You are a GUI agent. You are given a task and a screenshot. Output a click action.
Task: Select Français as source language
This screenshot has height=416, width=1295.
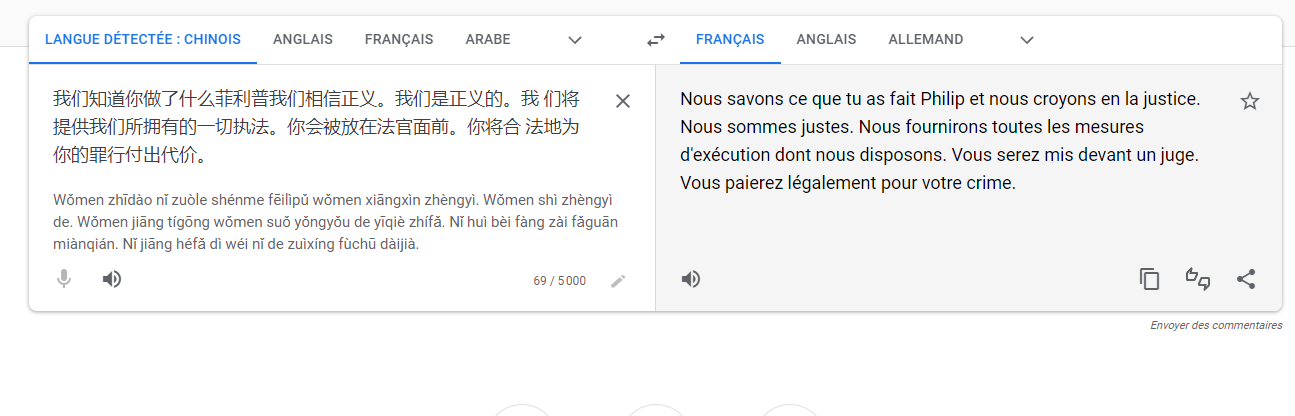(399, 40)
